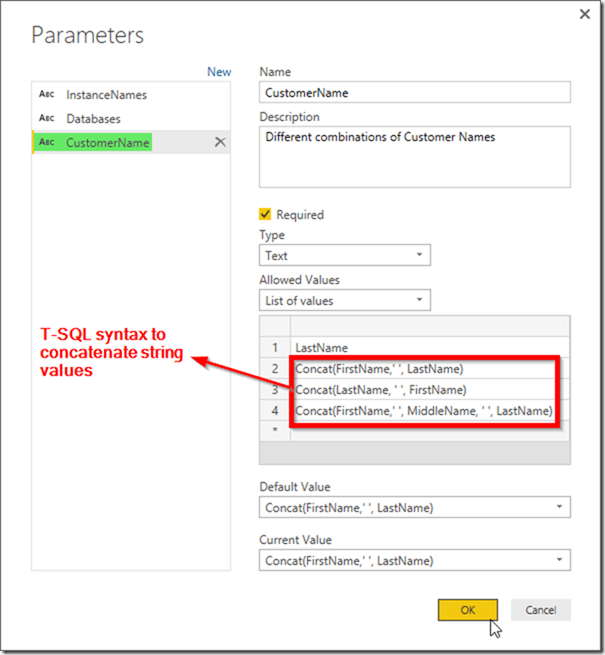605x655 pixels.
Task: Open the Default Value dropdown
Action: click(414, 507)
